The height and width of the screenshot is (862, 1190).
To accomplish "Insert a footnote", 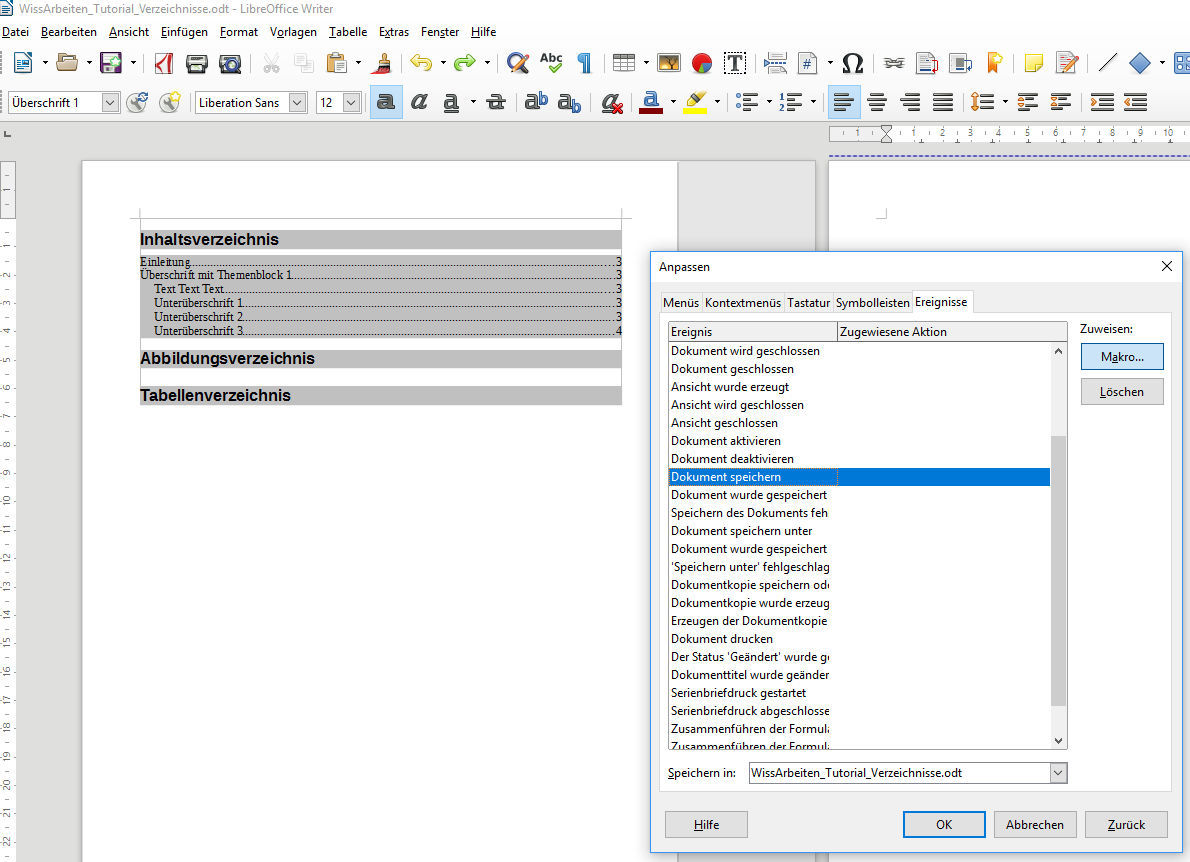I will coord(927,63).
